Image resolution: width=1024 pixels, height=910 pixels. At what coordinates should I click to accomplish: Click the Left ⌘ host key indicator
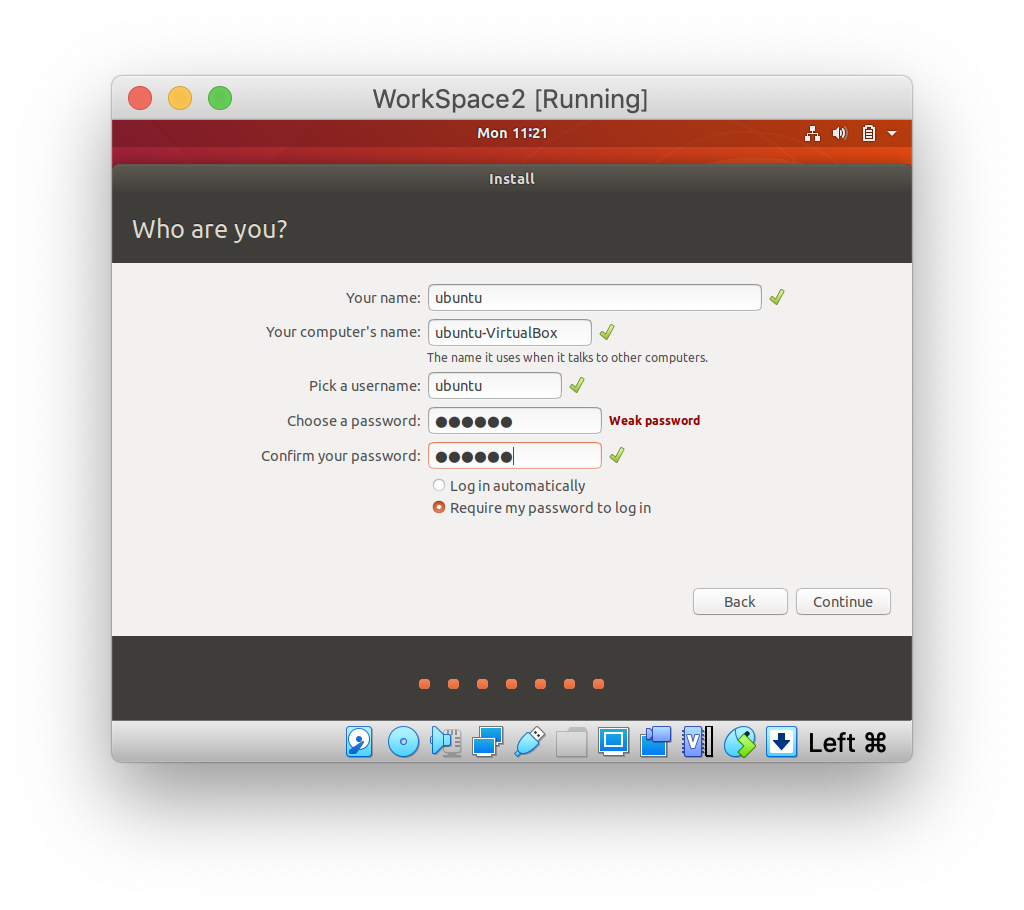(x=848, y=743)
